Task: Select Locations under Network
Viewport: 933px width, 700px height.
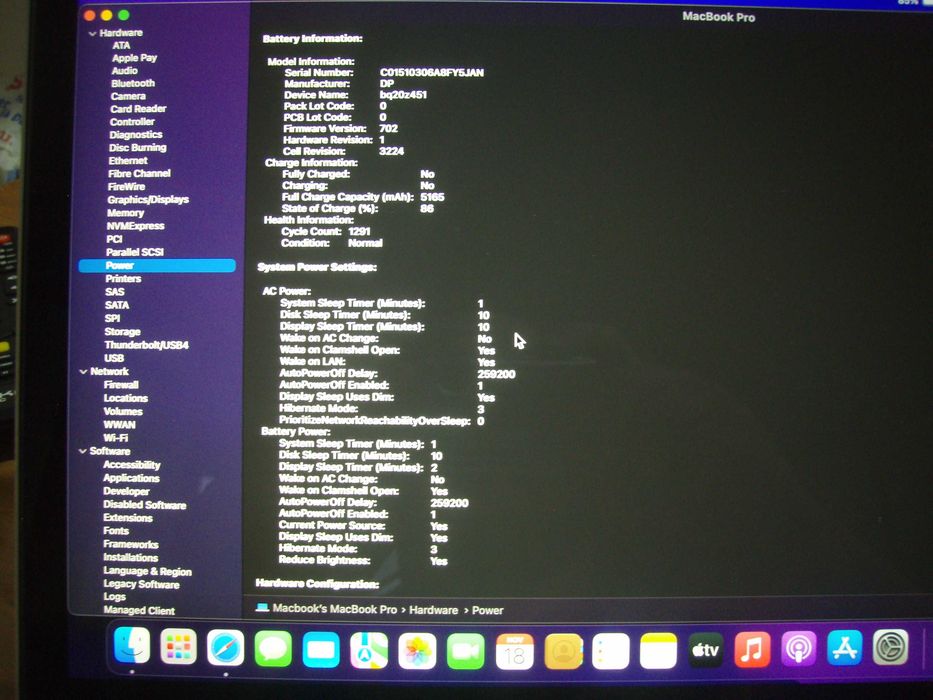Action: coord(126,398)
